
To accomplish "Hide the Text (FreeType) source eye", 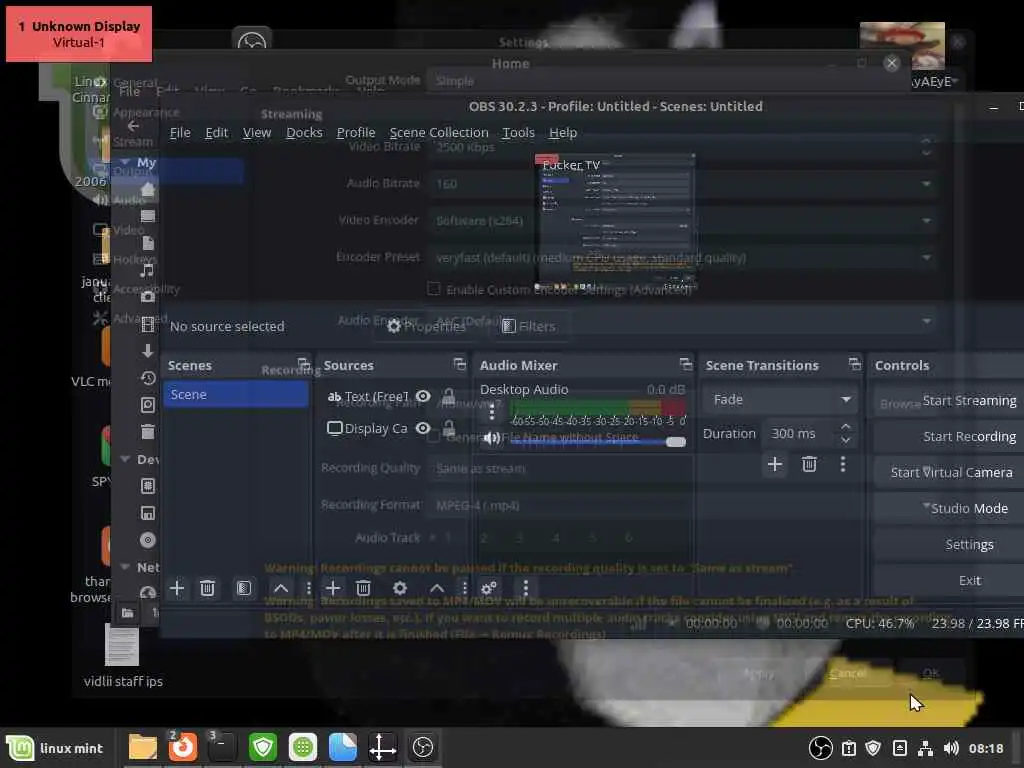I will click(423, 396).
